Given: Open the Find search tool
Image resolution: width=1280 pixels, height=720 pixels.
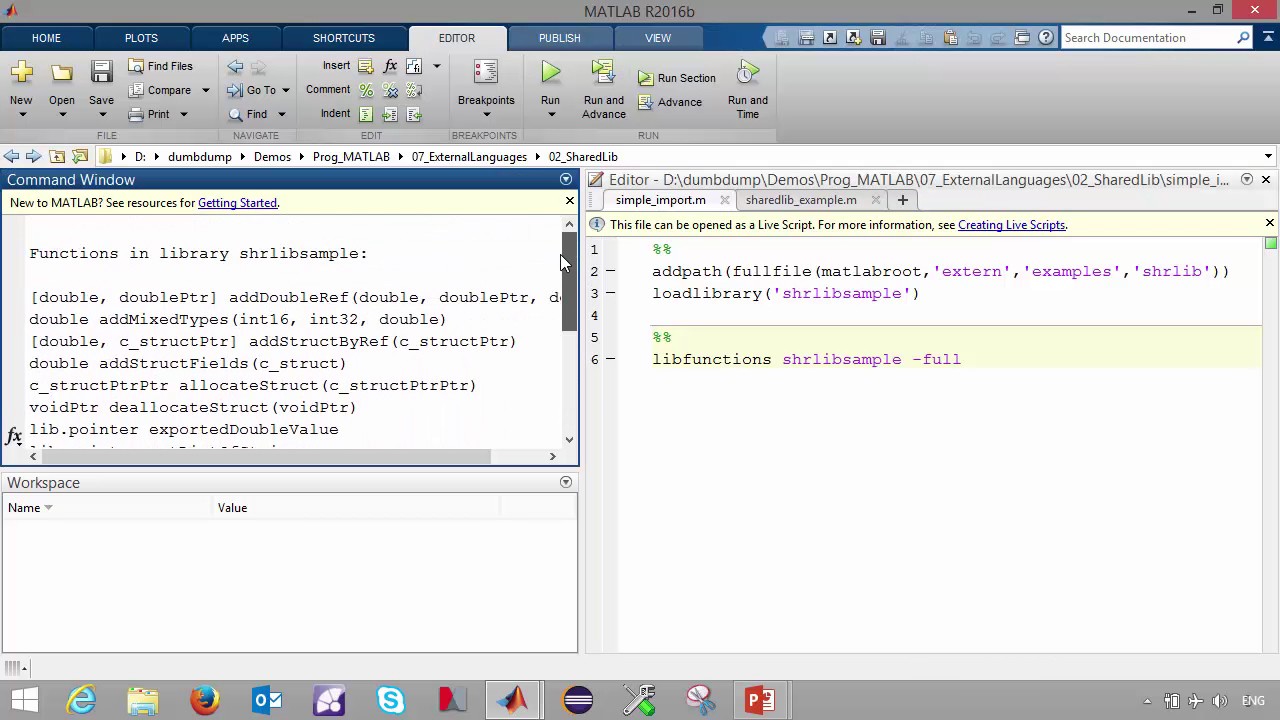Looking at the screenshot, I should click(248, 114).
